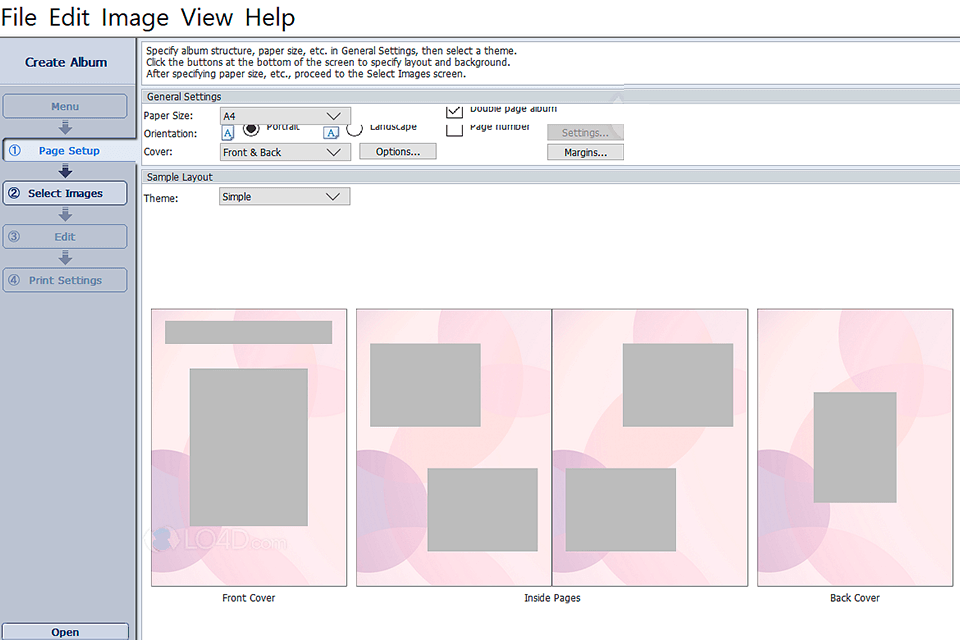960x640 pixels.
Task: Select step ② Select Images in sidebar
Action: pyautogui.click(x=65, y=192)
